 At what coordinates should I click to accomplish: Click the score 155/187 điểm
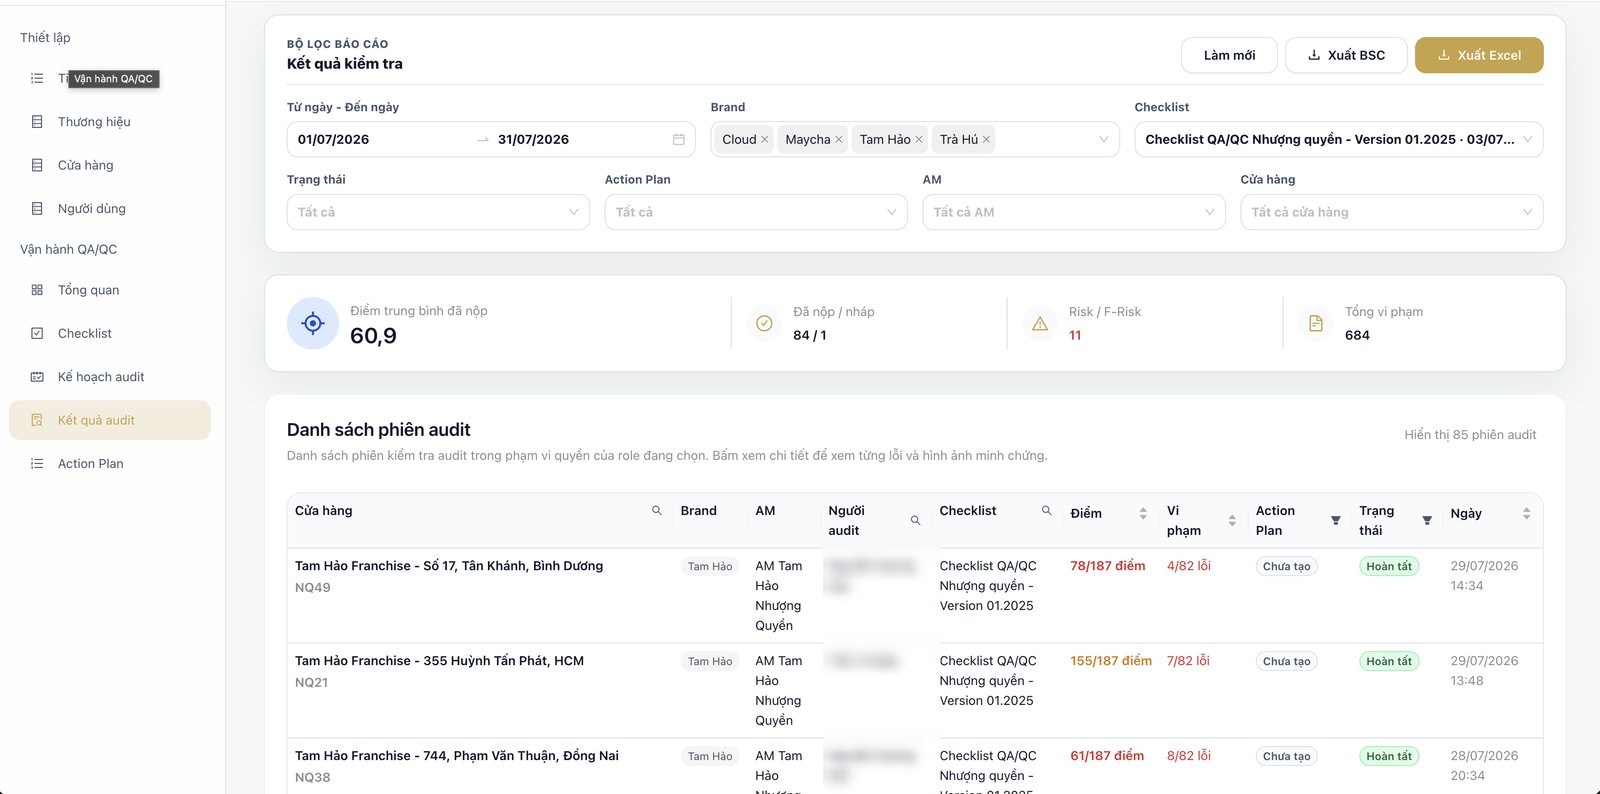[x=1111, y=661]
